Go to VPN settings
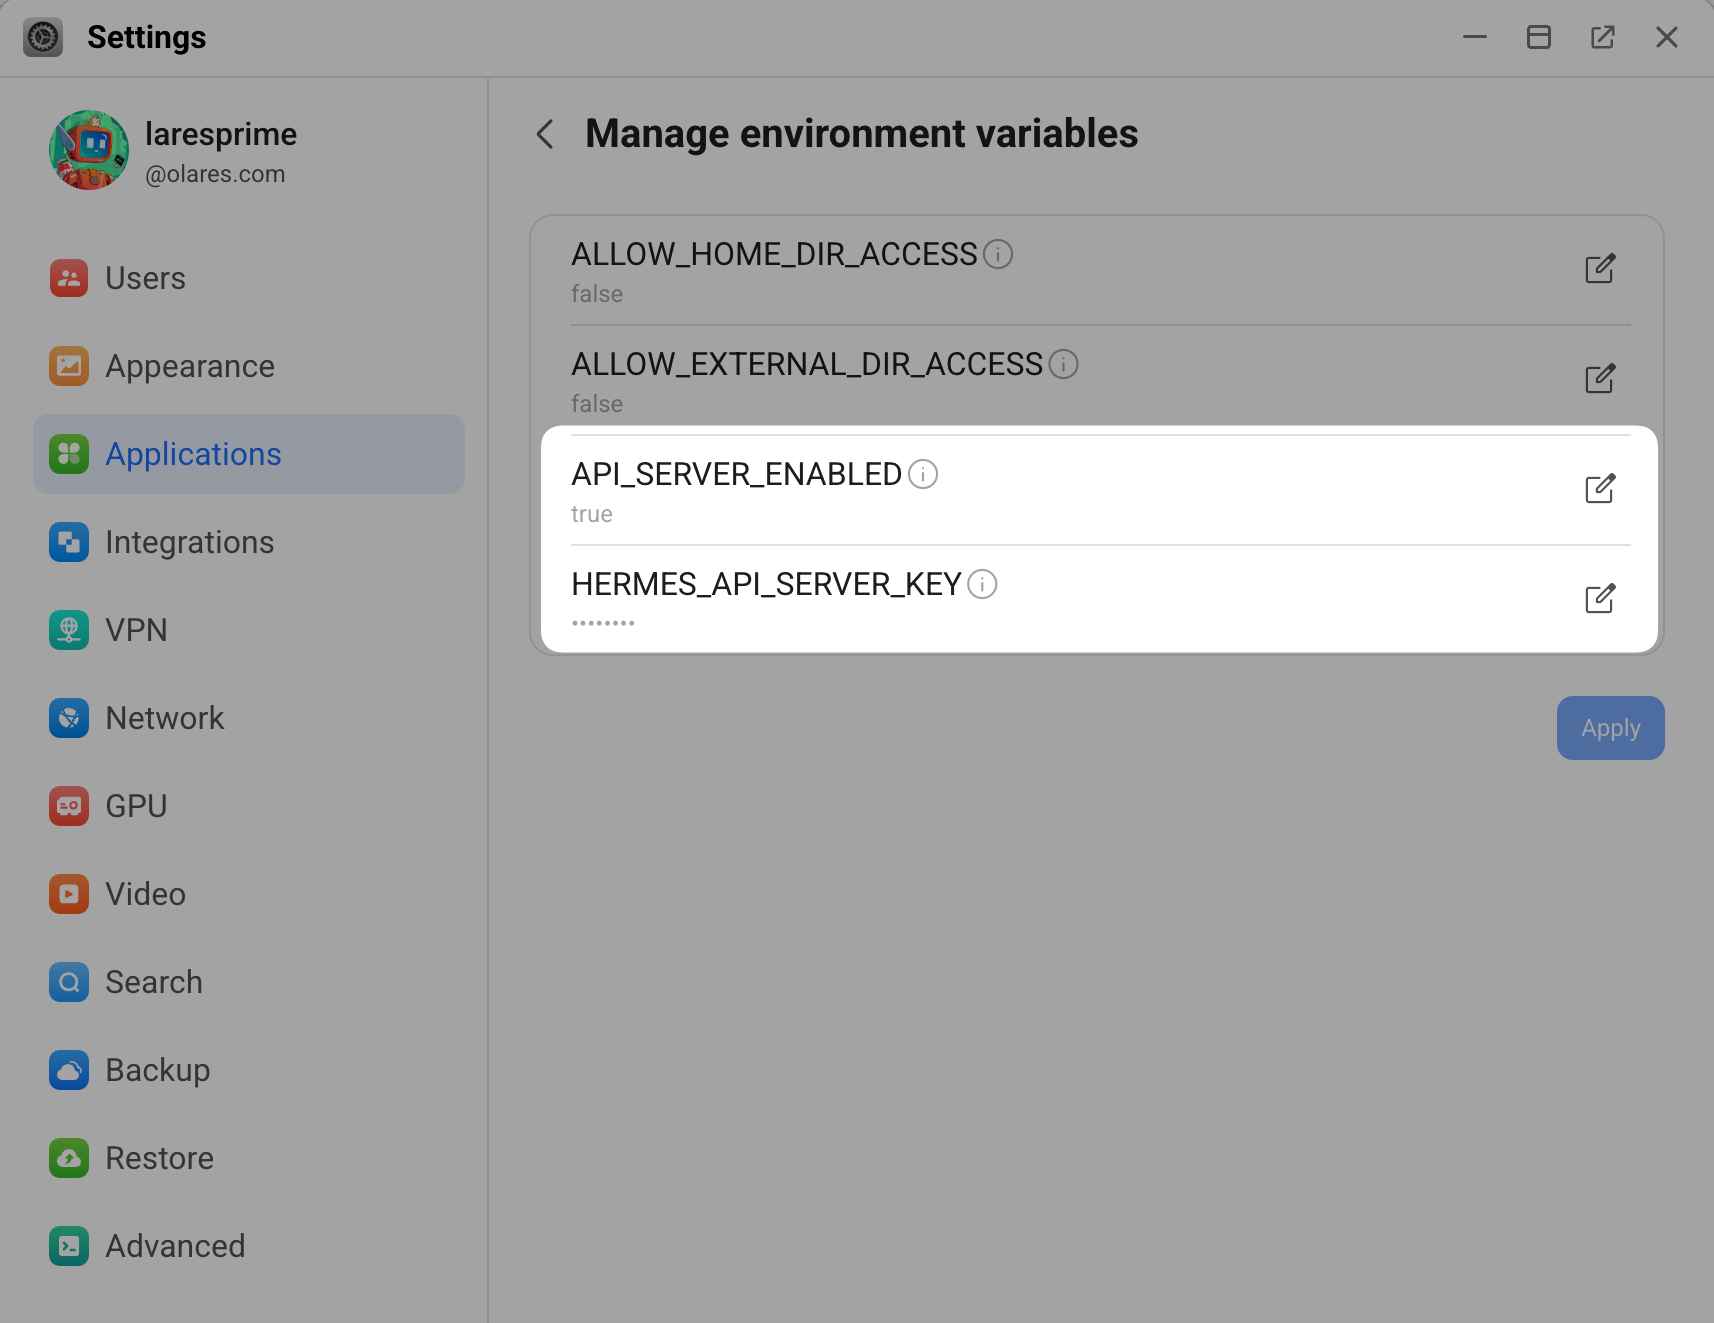The height and width of the screenshot is (1323, 1714). click(x=249, y=630)
